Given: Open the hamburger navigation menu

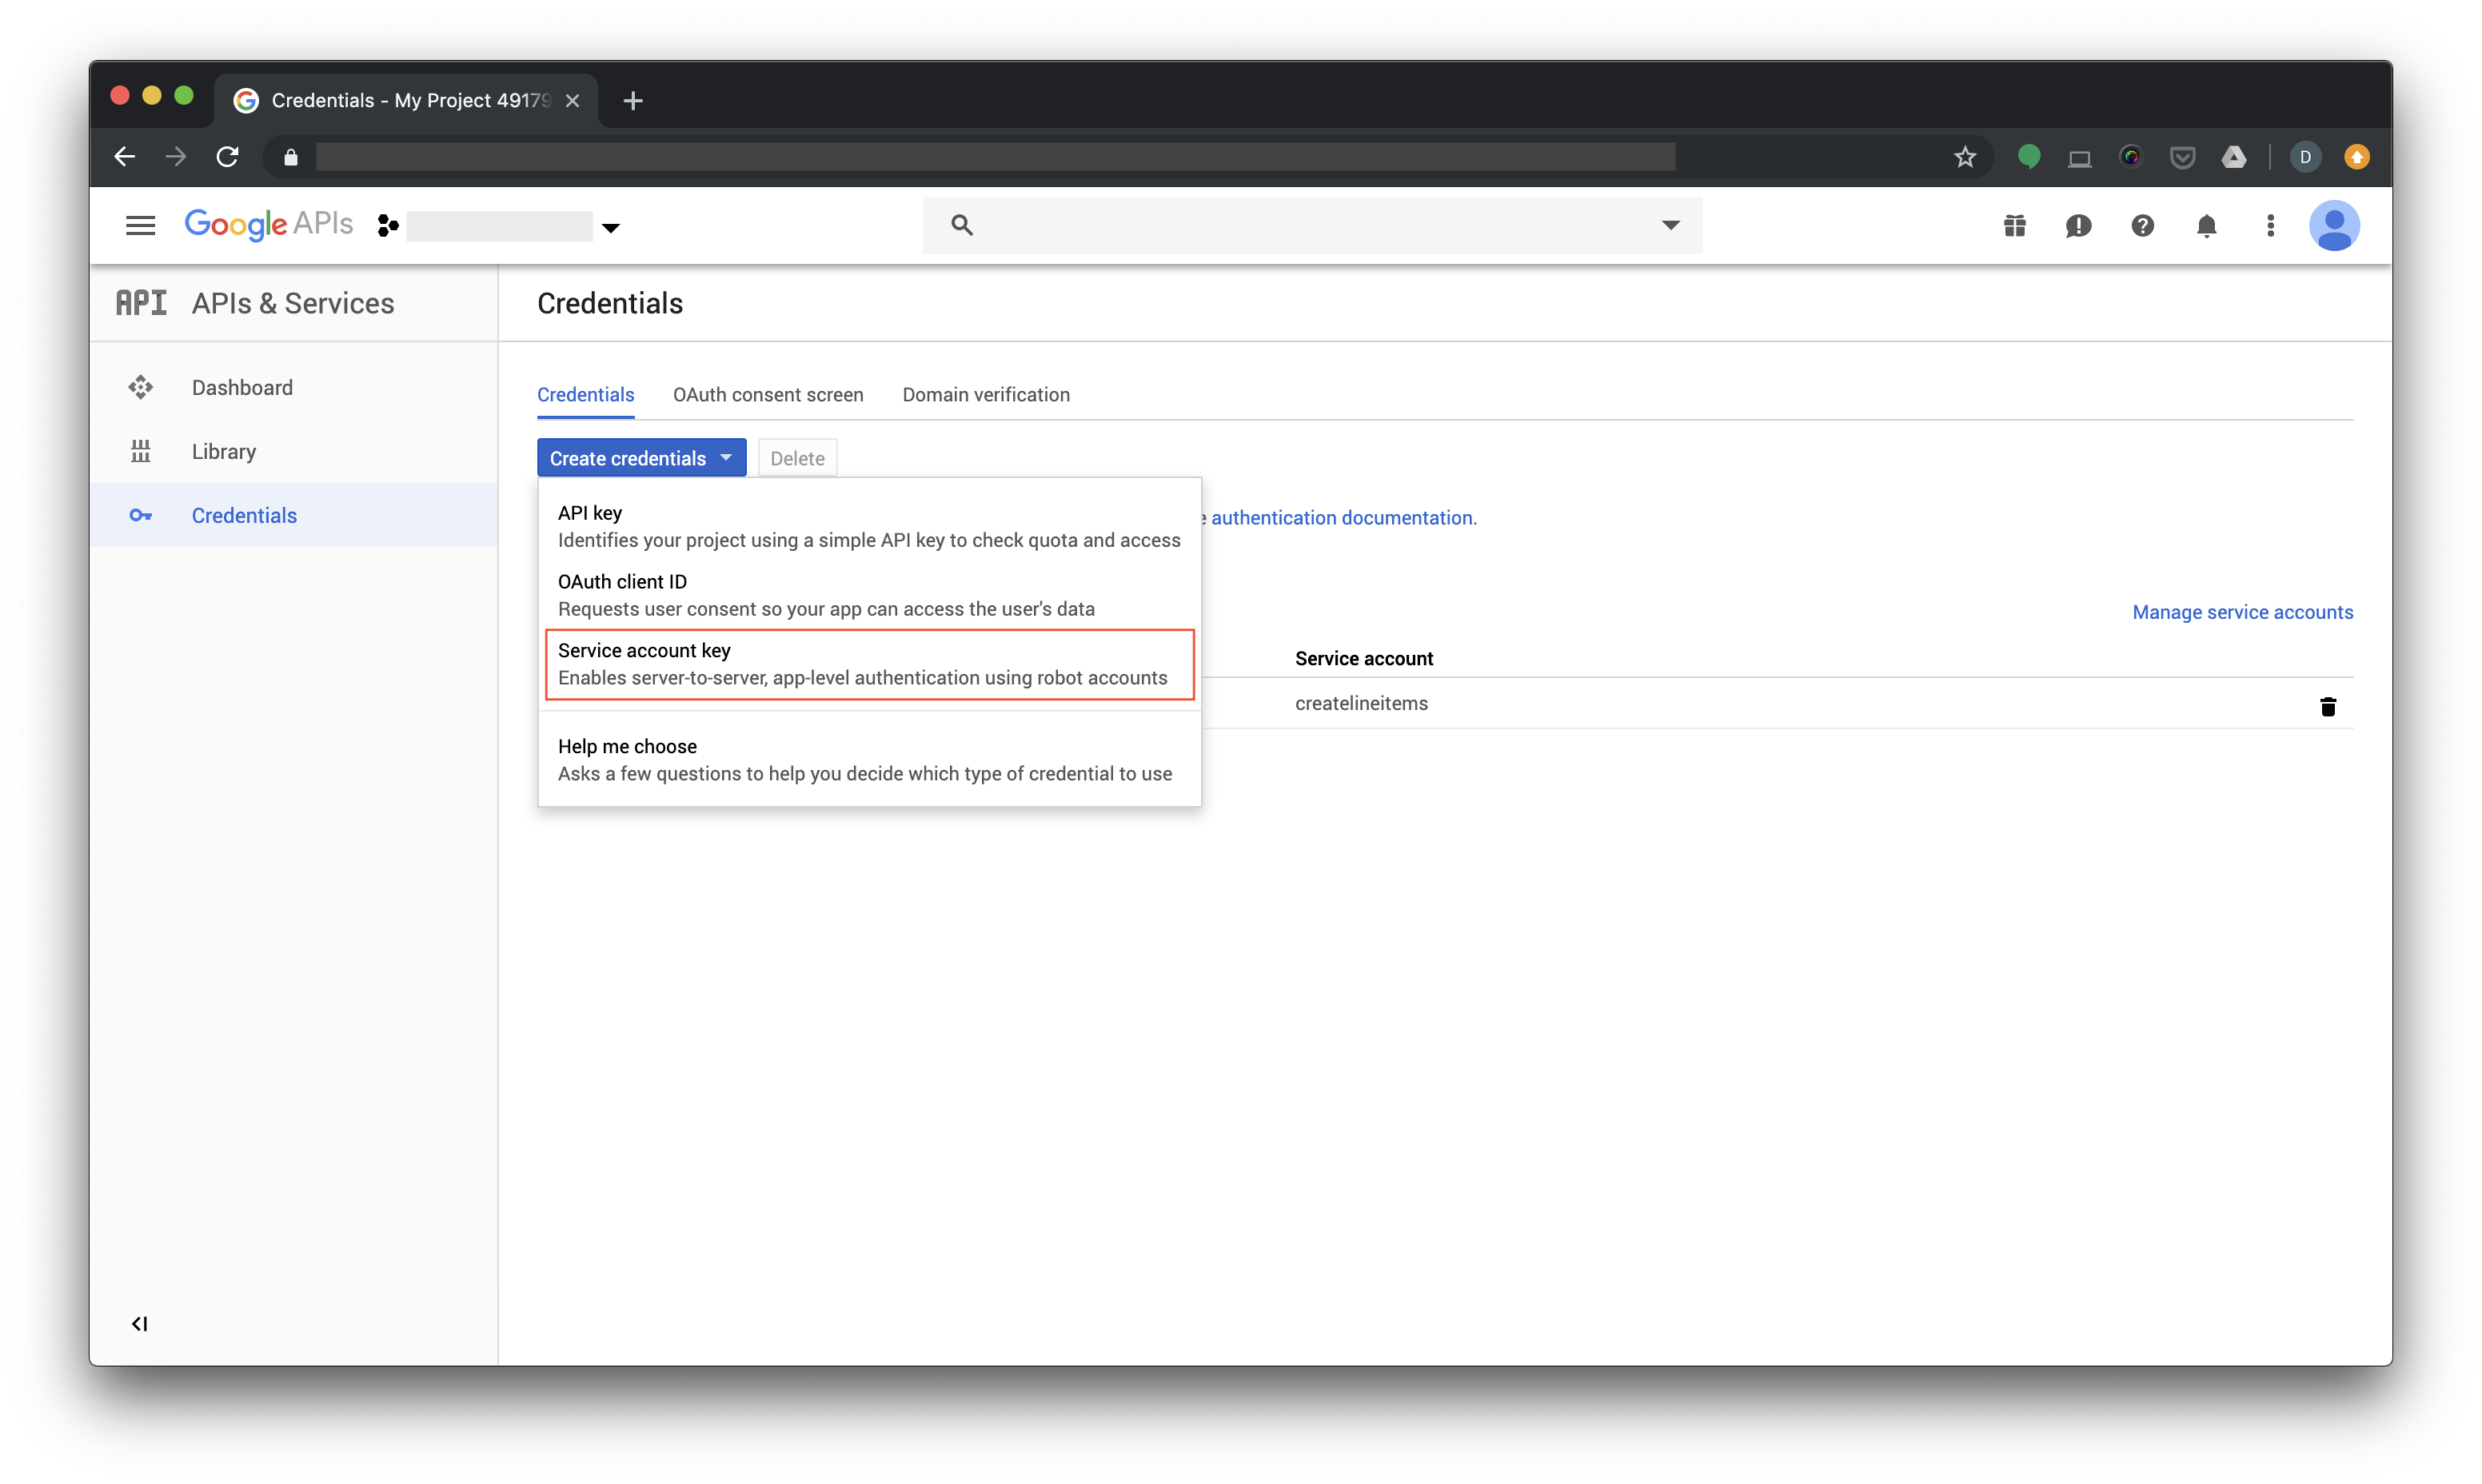Looking at the screenshot, I should click(x=140, y=226).
